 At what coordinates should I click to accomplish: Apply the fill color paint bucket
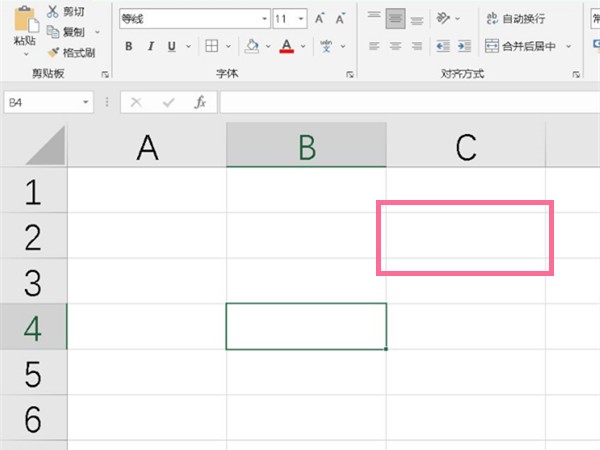click(x=251, y=46)
